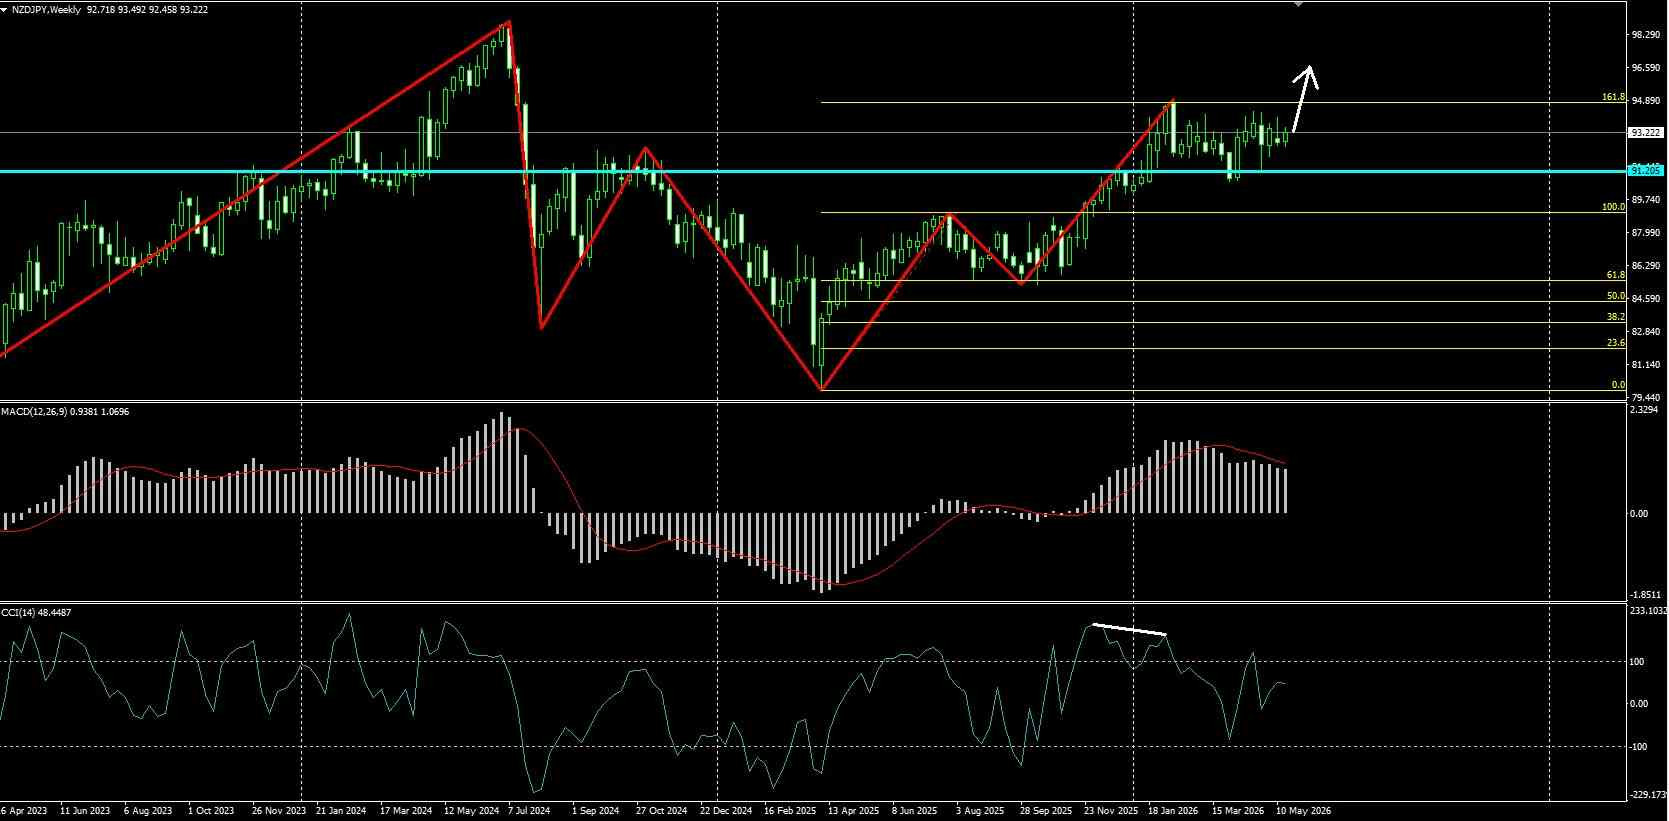Click the CCI scale maximum 233.1032
The height and width of the screenshot is (821, 1669).
[x=1648, y=610]
